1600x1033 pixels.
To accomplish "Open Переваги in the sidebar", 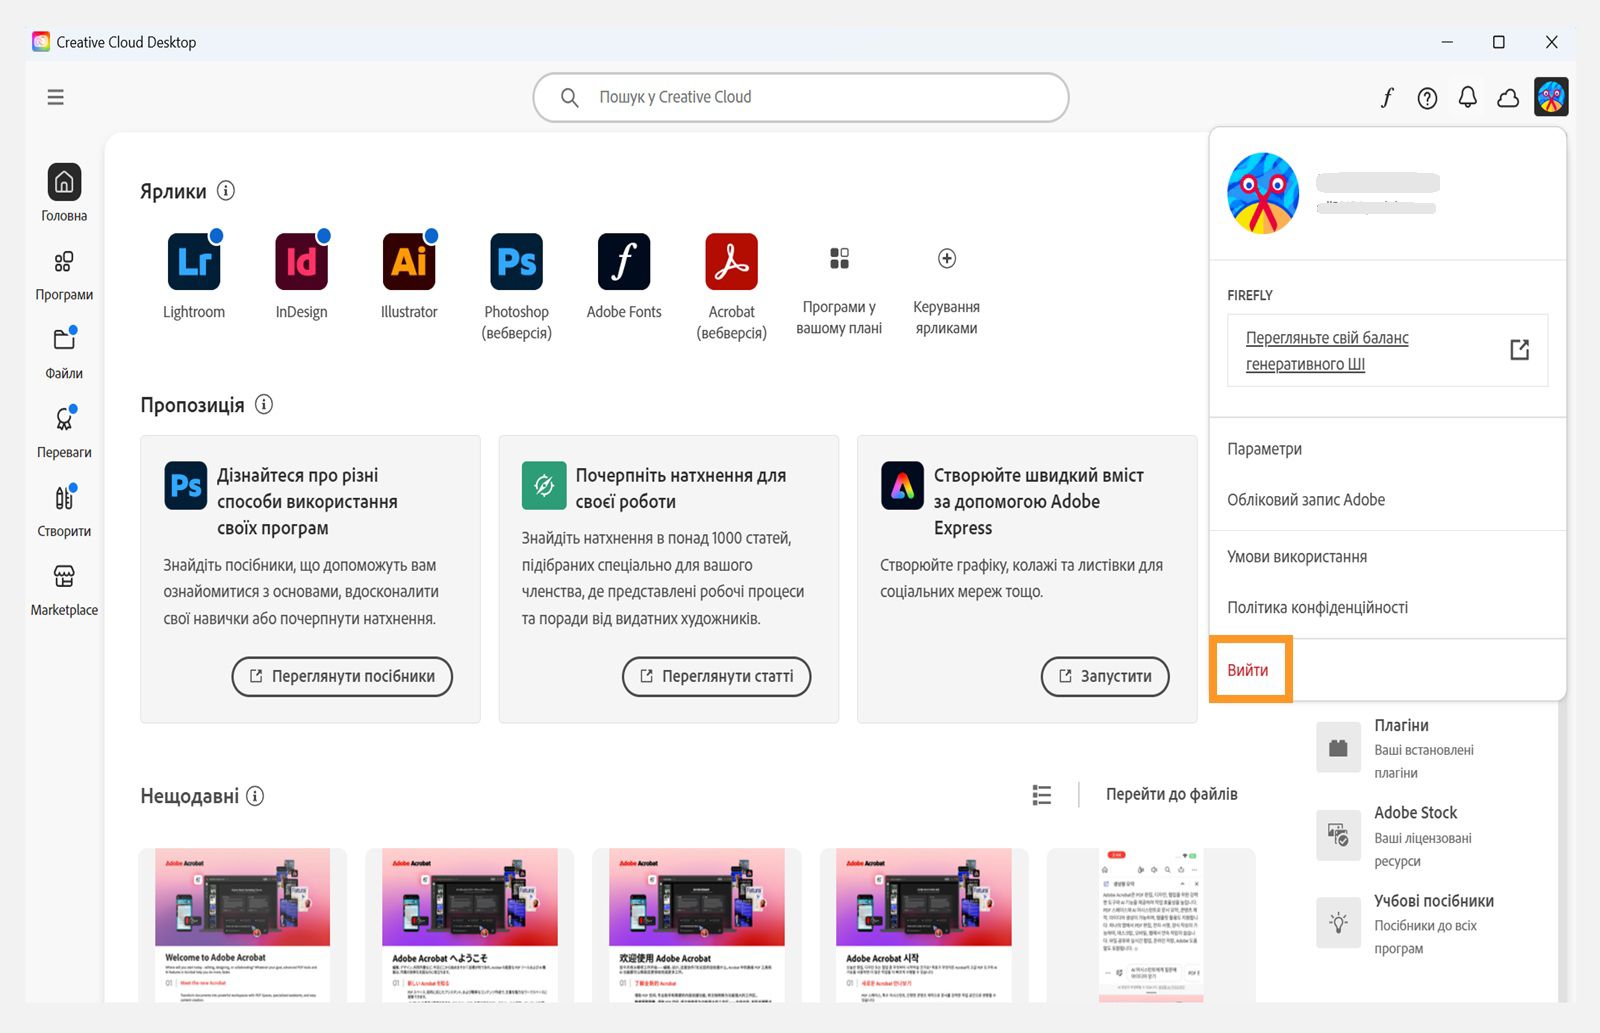I will [64, 432].
